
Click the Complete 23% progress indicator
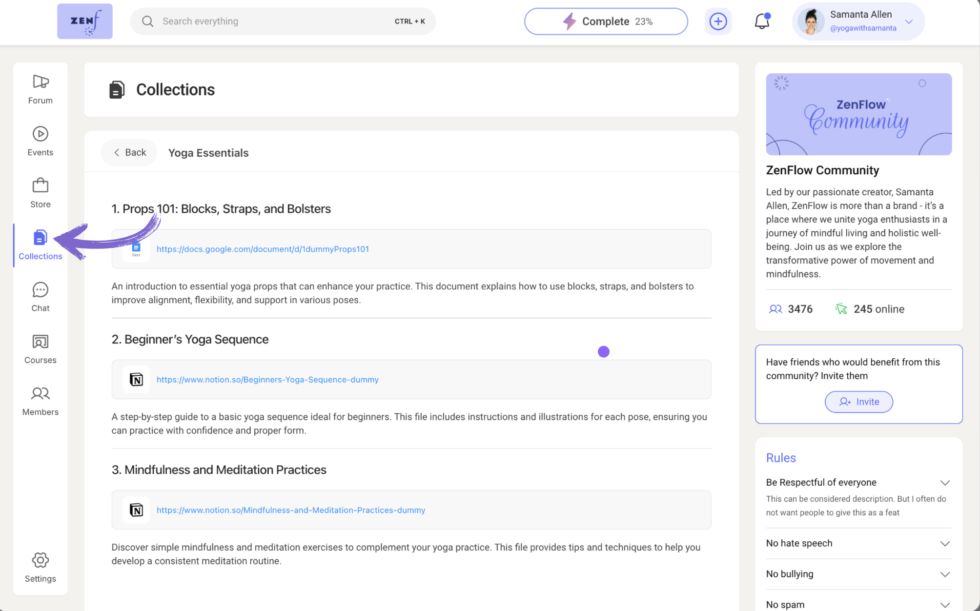605,20
